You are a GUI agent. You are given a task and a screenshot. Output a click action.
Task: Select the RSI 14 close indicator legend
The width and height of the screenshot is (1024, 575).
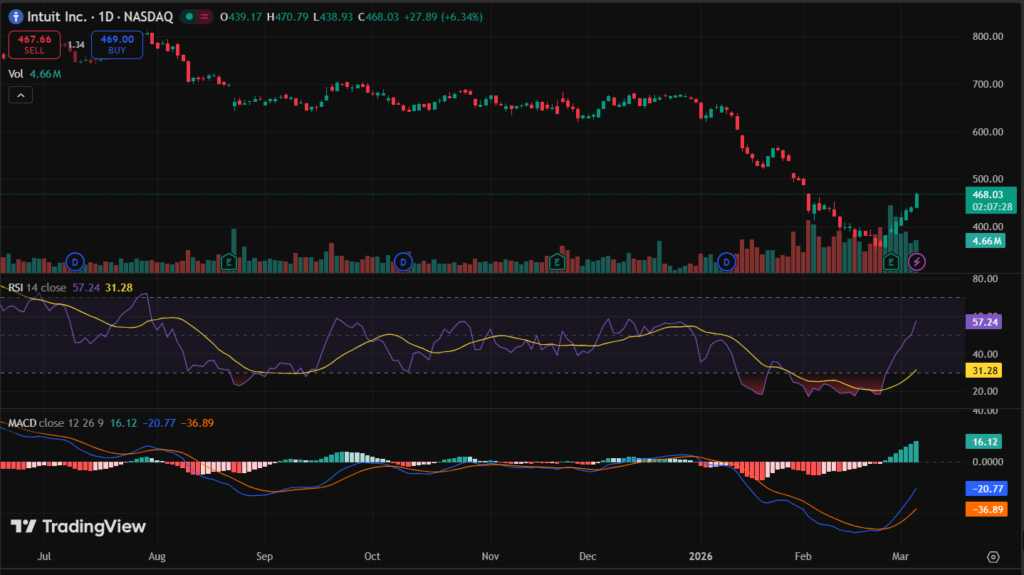tap(37, 288)
